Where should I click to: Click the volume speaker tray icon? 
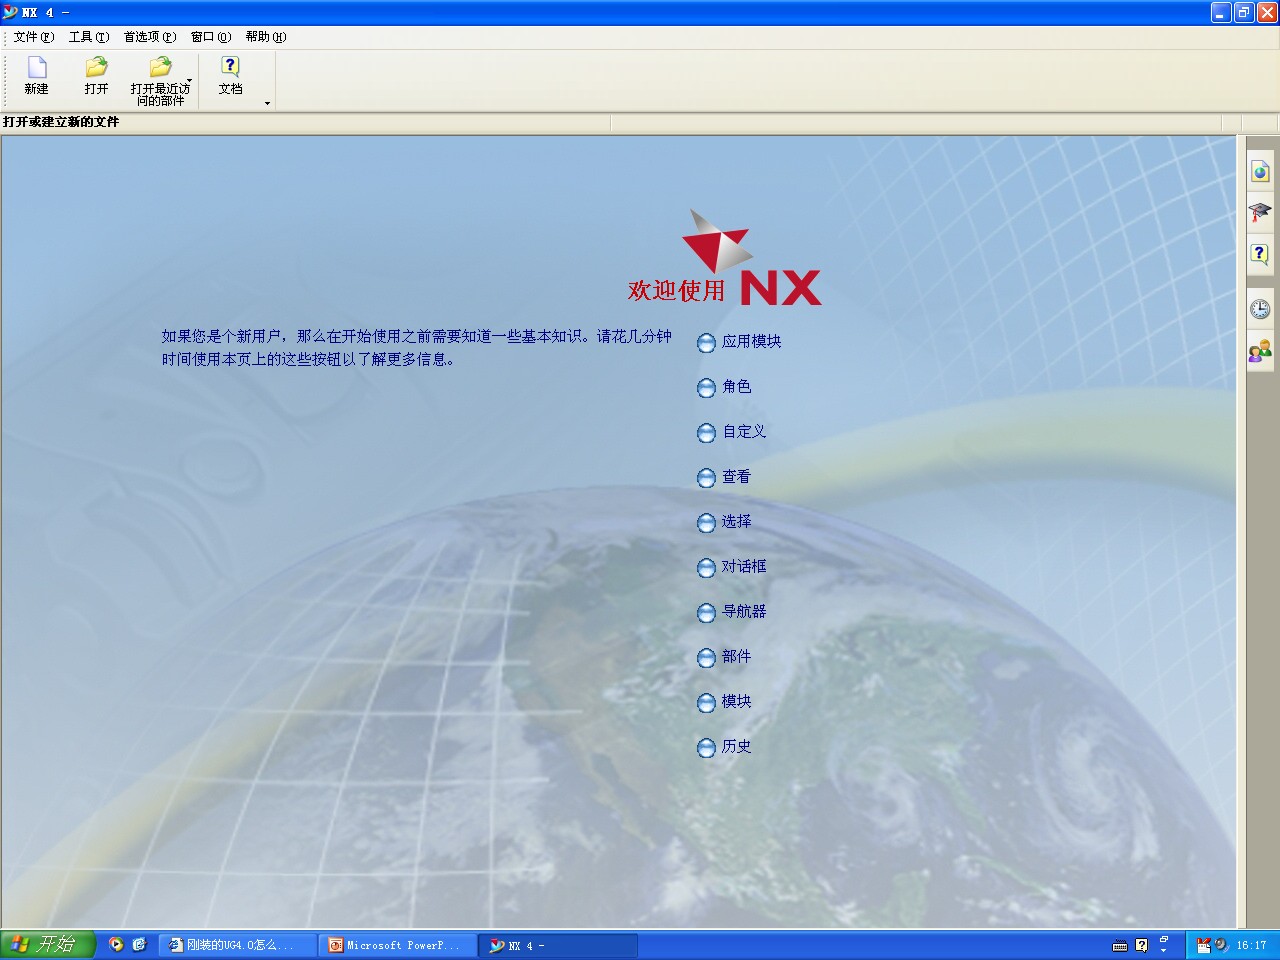(x=1221, y=945)
